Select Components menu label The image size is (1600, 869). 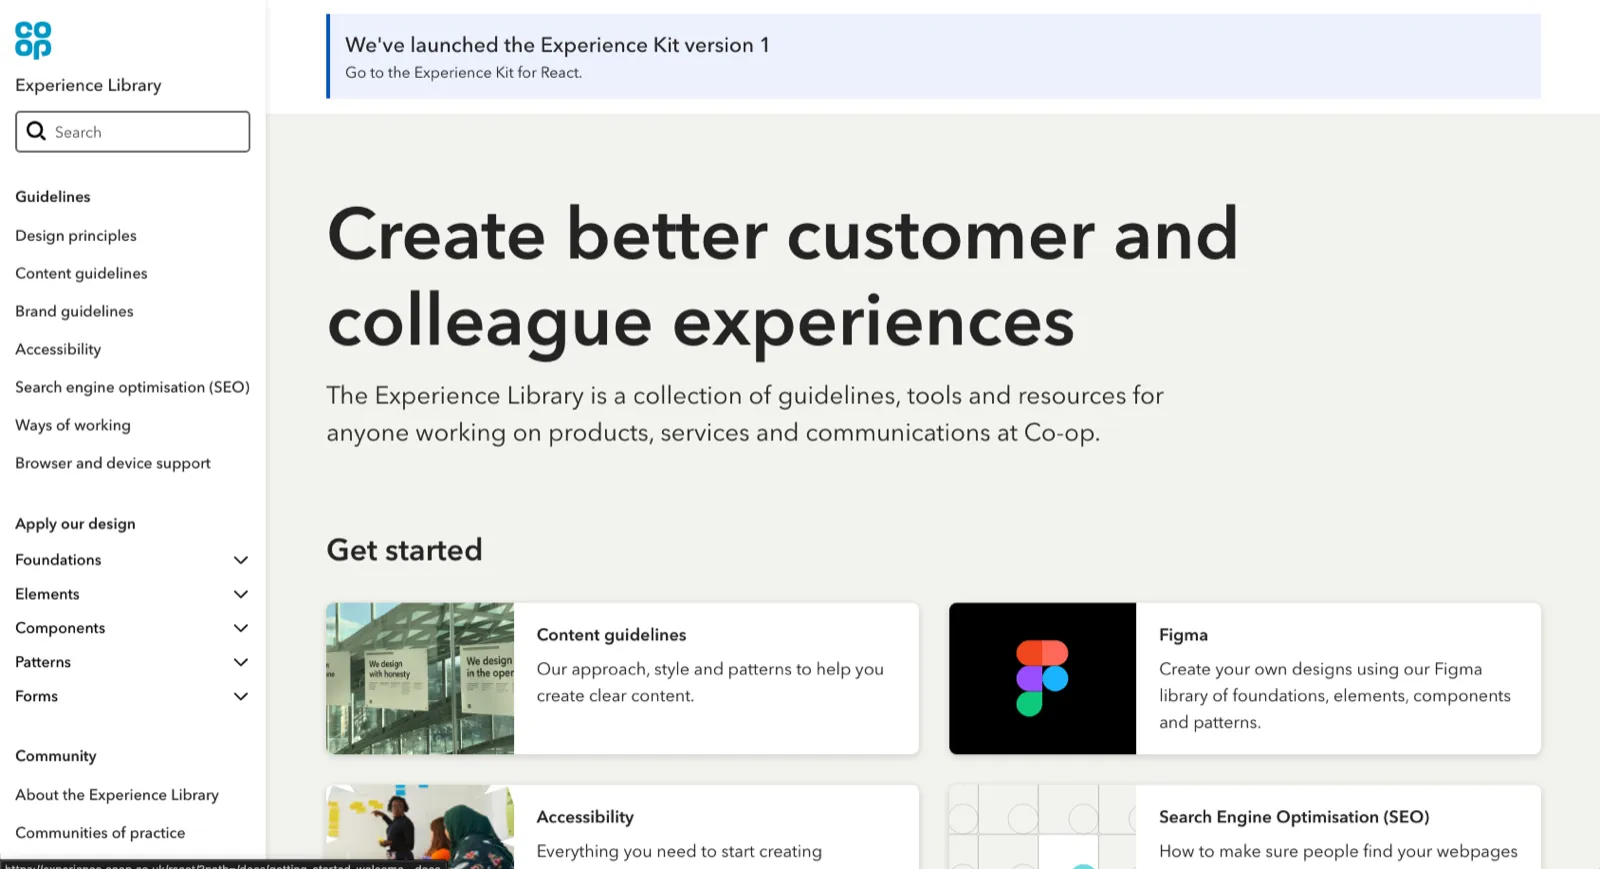[x=60, y=628]
